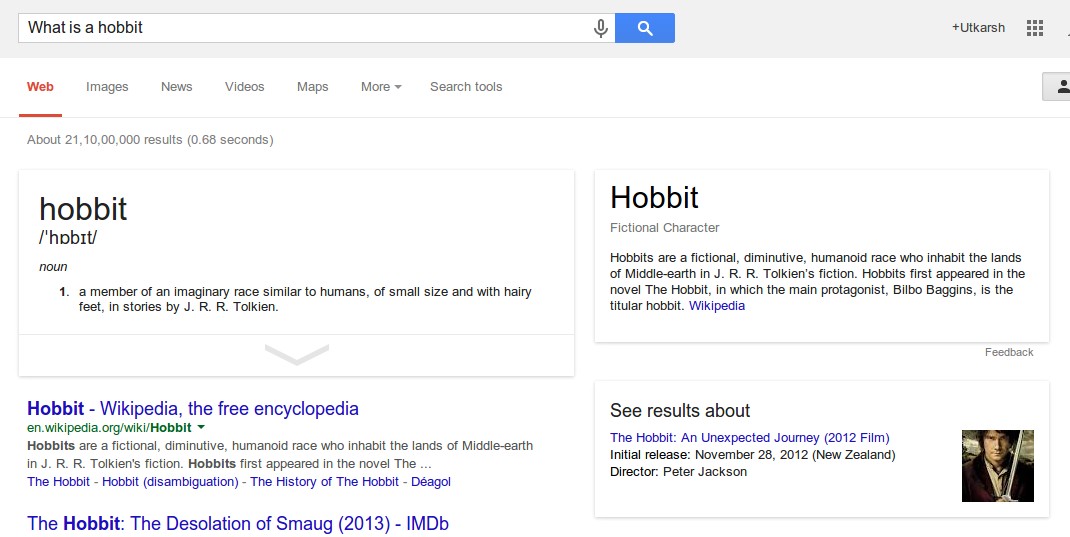Open 'The Hobbit' sitelink
The height and width of the screenshot is (537, 1070).
point(59,482)
